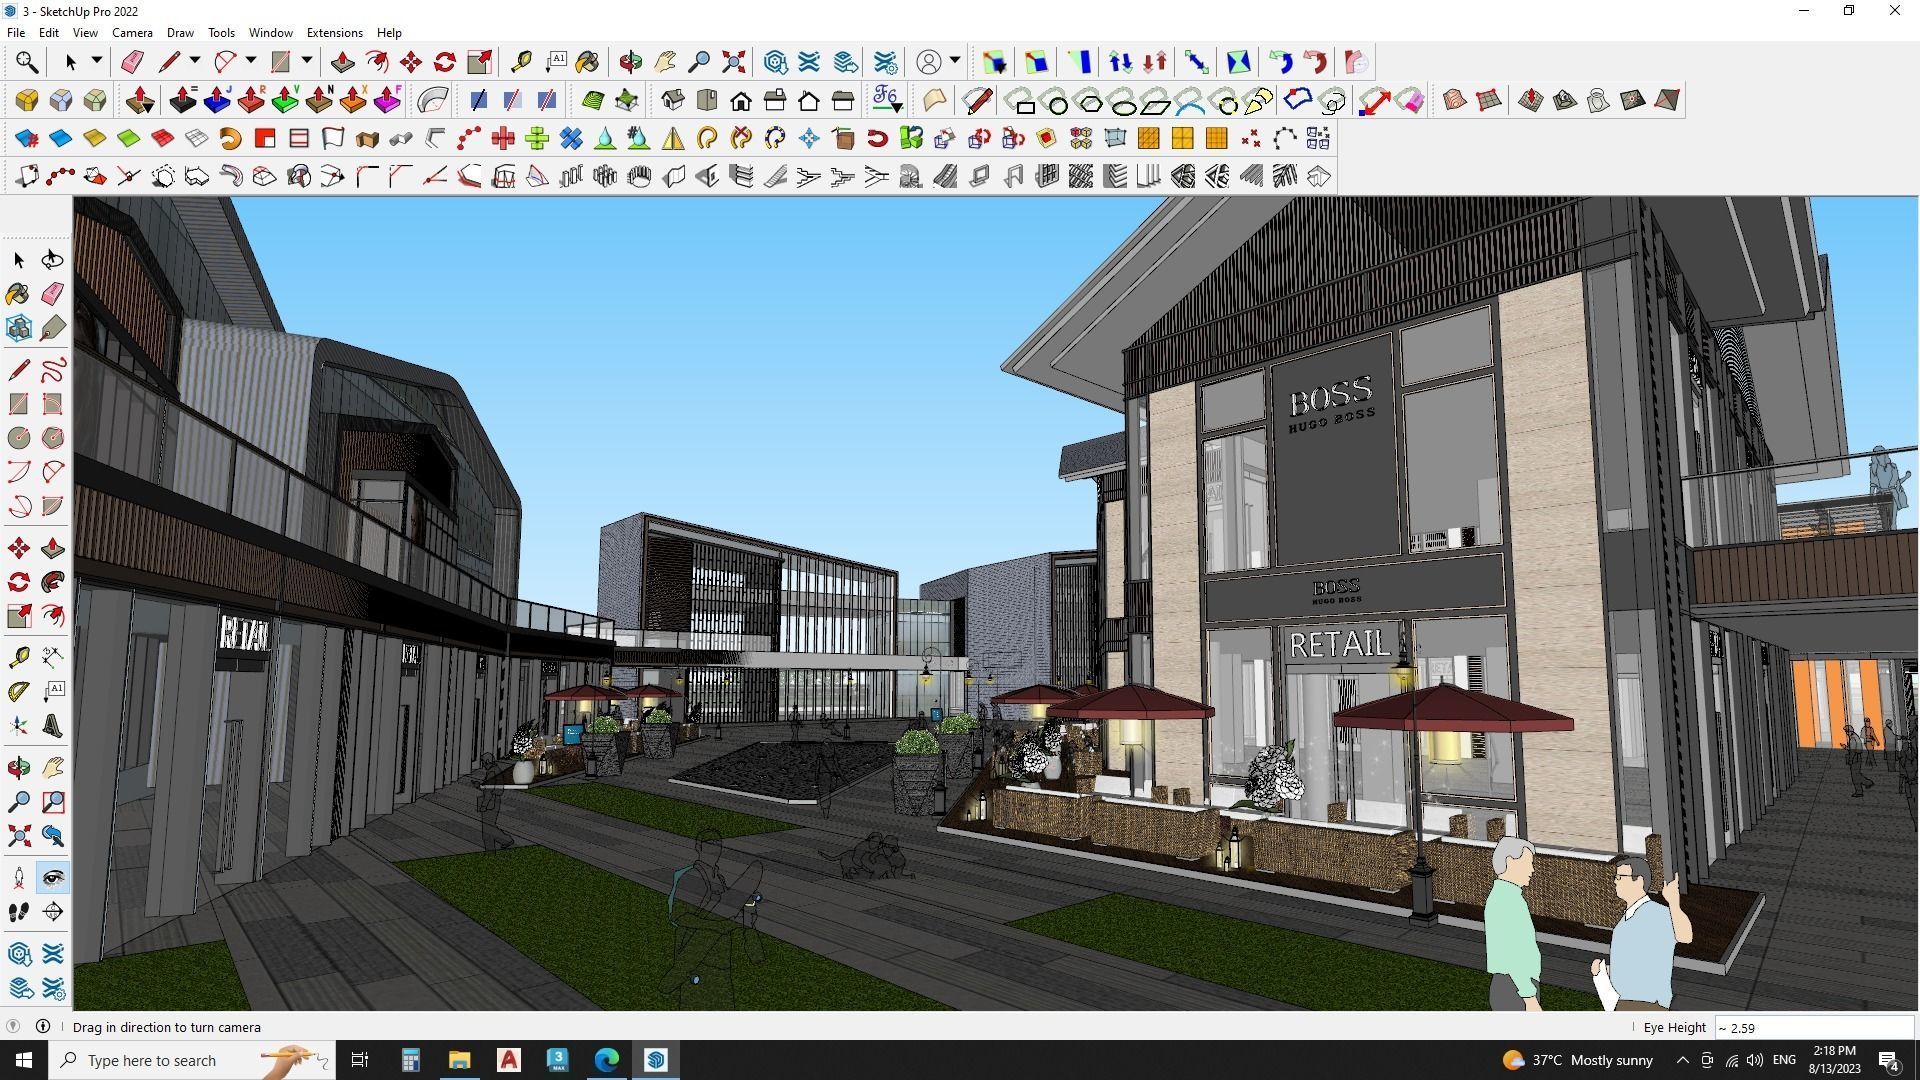Open the Edit menu
This screenshot has height=1080, width=1920.
[48, 32]
